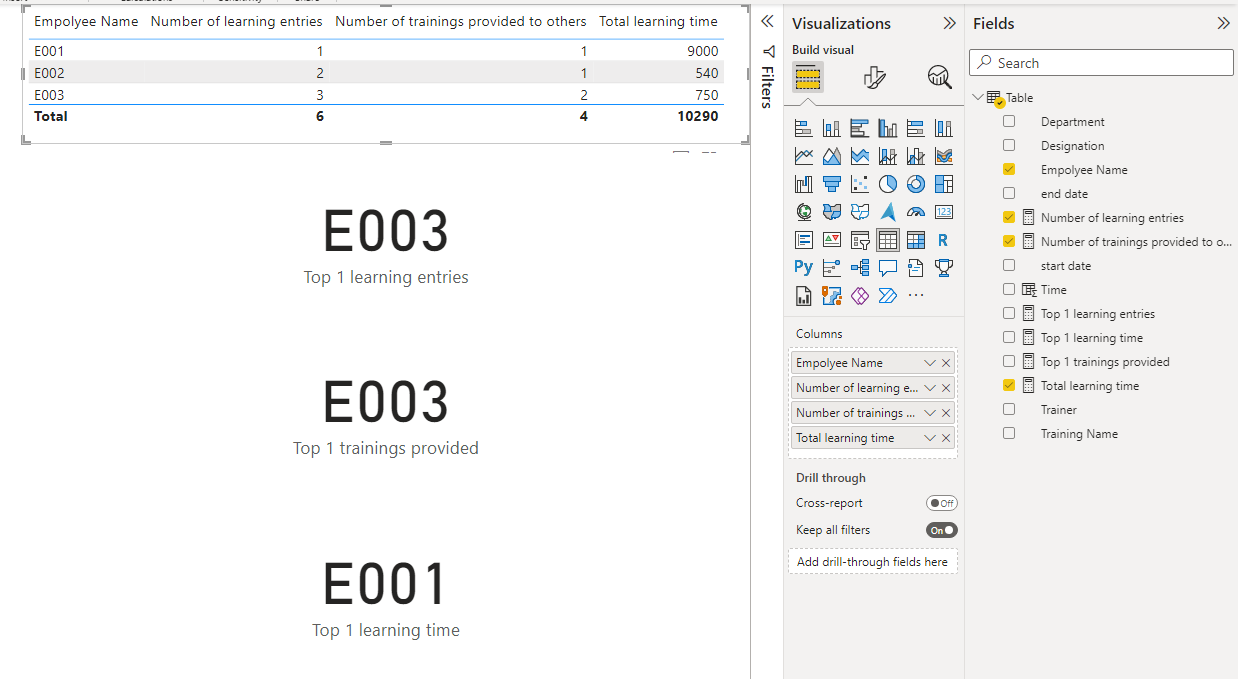The width and height of the screenshot is (1238, 679).
Task: Select the Slicer visual
Action: (x=859, y=240)
